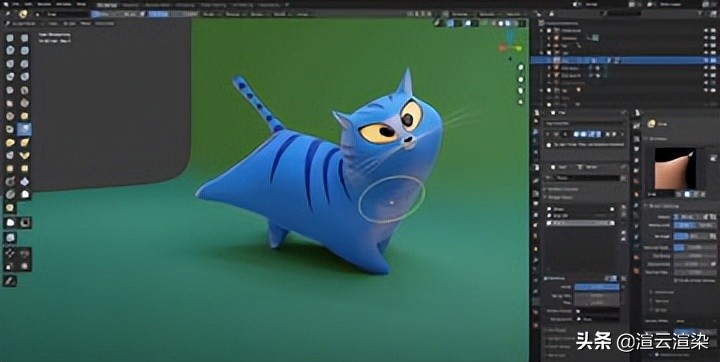This screenshot has width=720, height=362.
Task: Toggle perspective/orthographic view button
Action: (x=521, y=102)
